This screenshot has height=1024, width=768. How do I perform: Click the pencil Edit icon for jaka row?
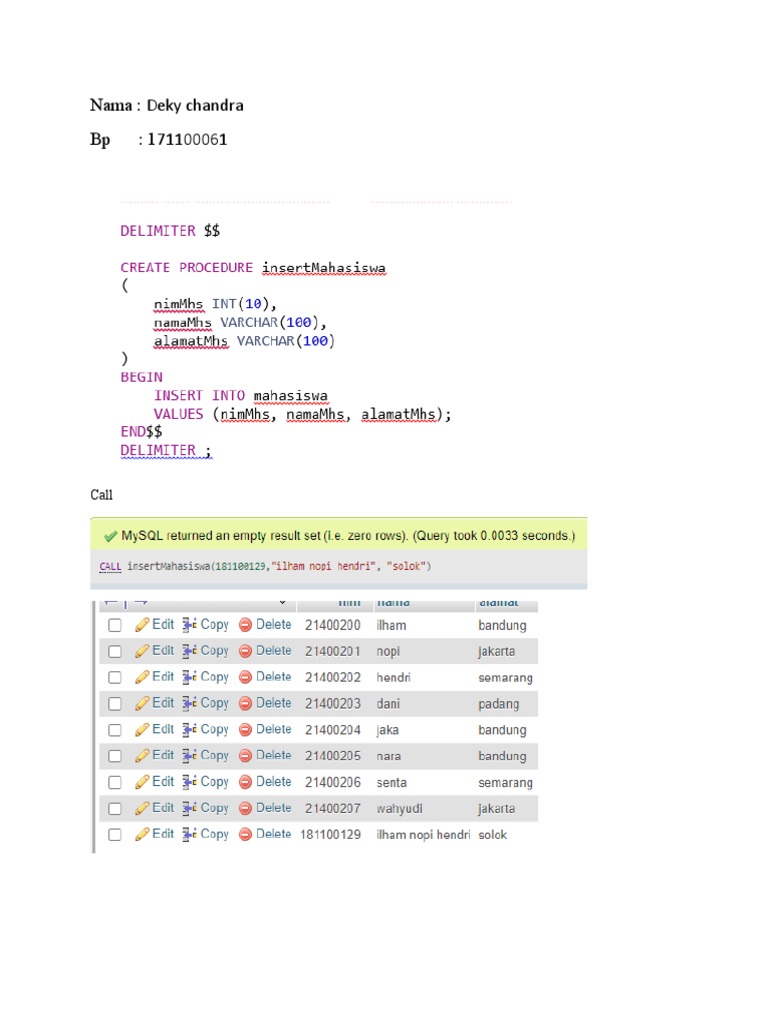coord(142,729)
